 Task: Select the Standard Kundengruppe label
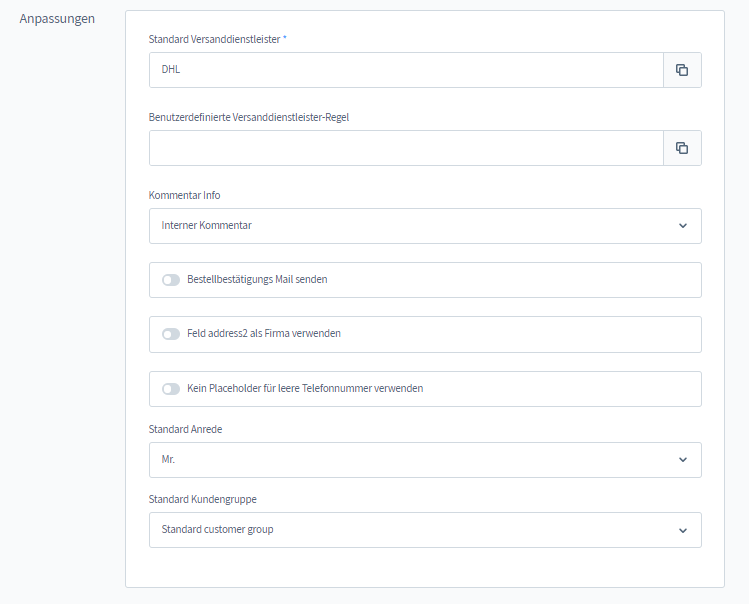click(x=203, y=499)
